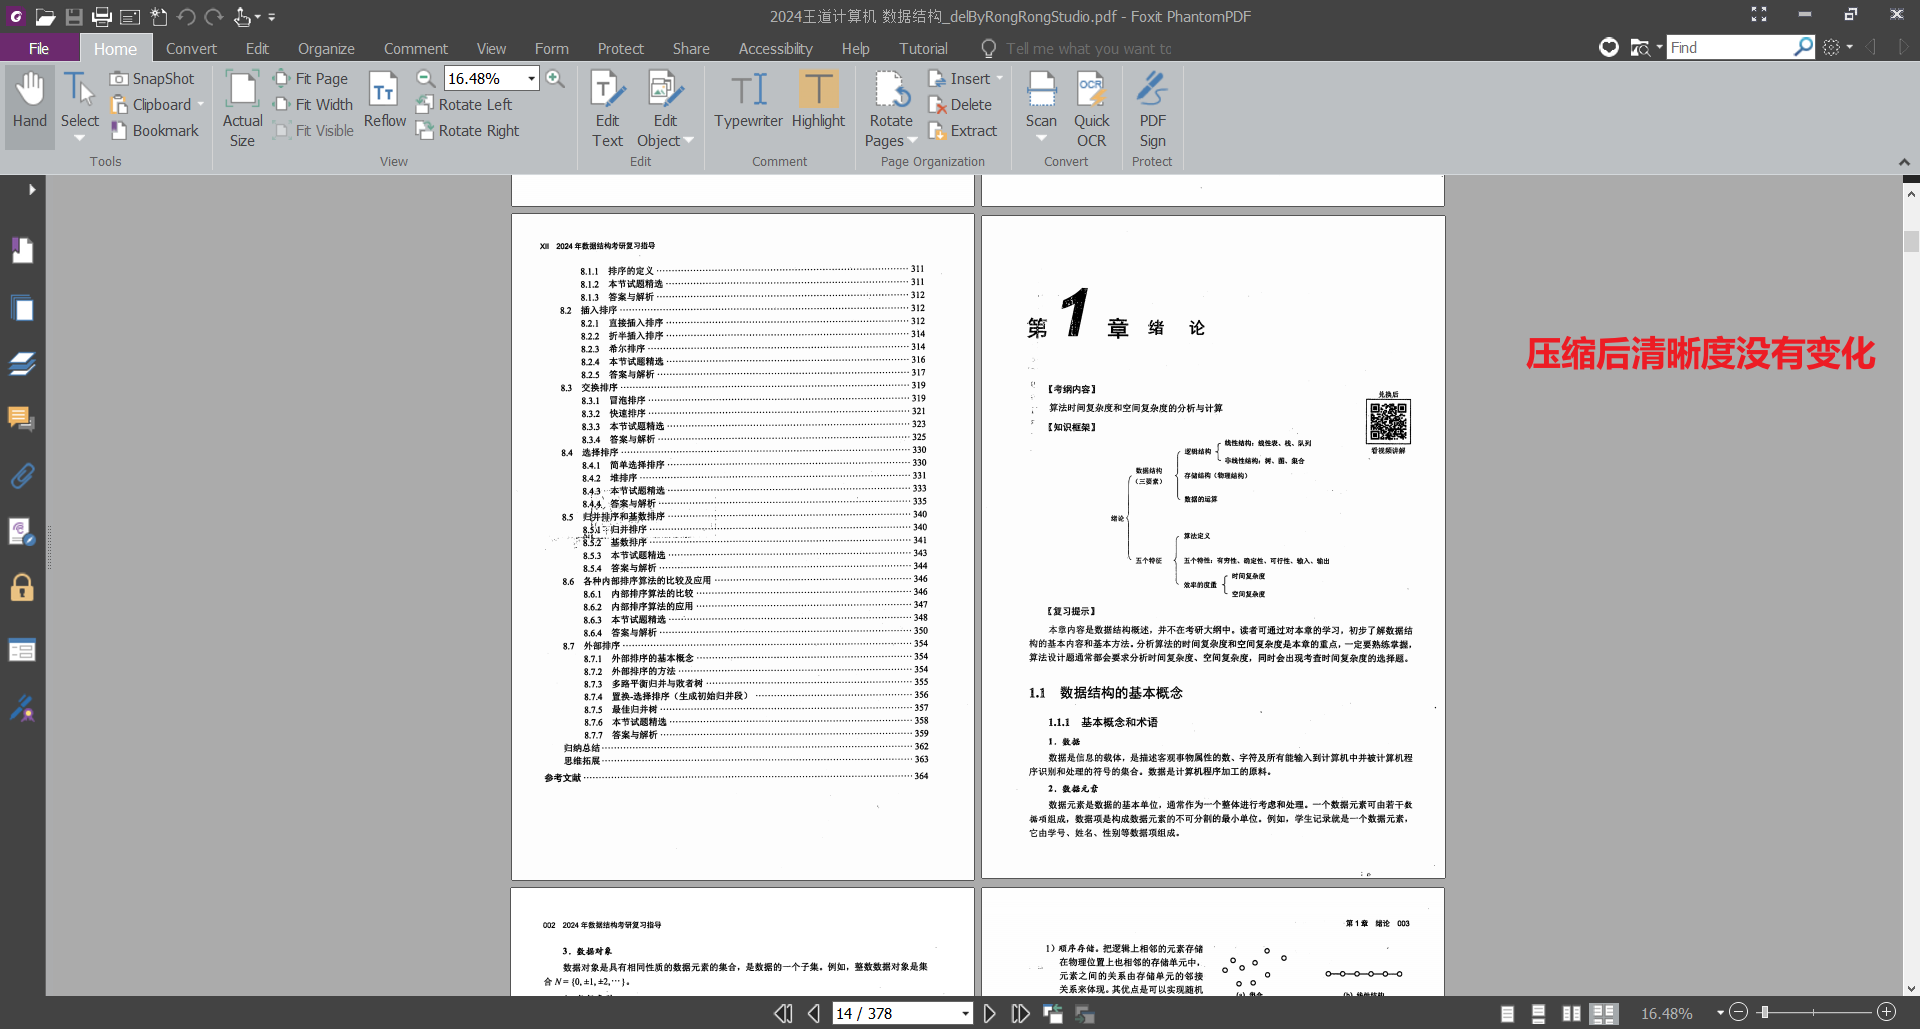Switch to single page view mode
This screenshot has width=1920, height=1029.
point(1507,1014)
